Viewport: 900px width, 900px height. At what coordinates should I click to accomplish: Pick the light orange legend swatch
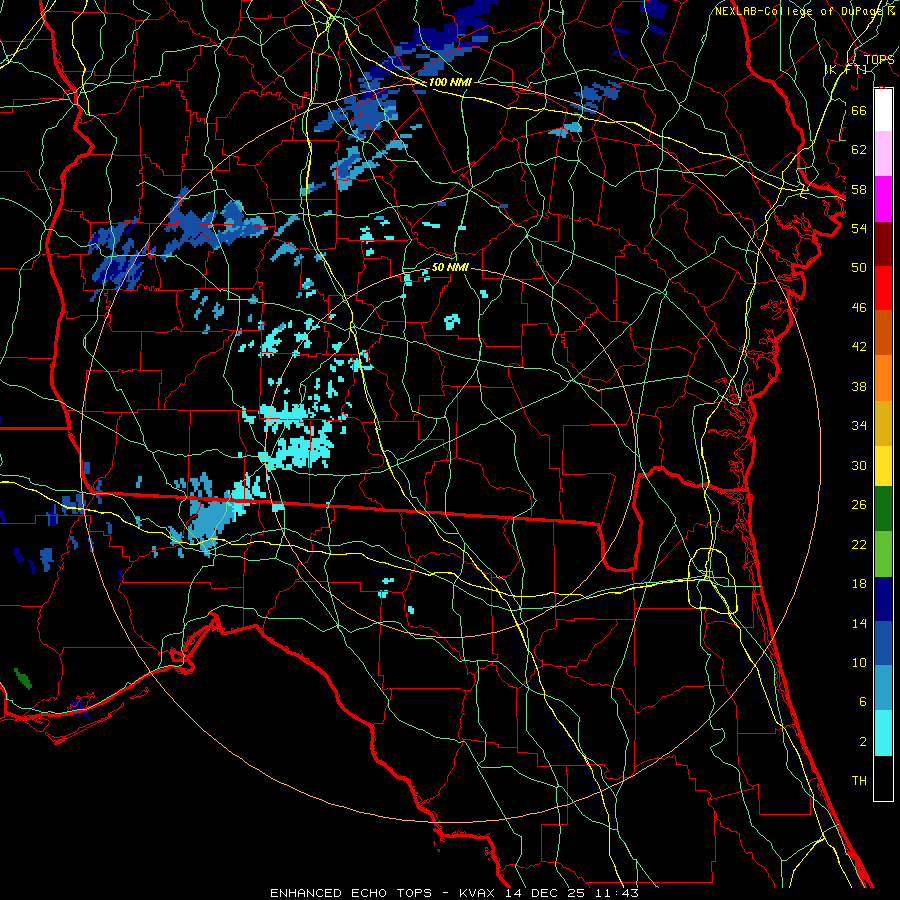883,377
